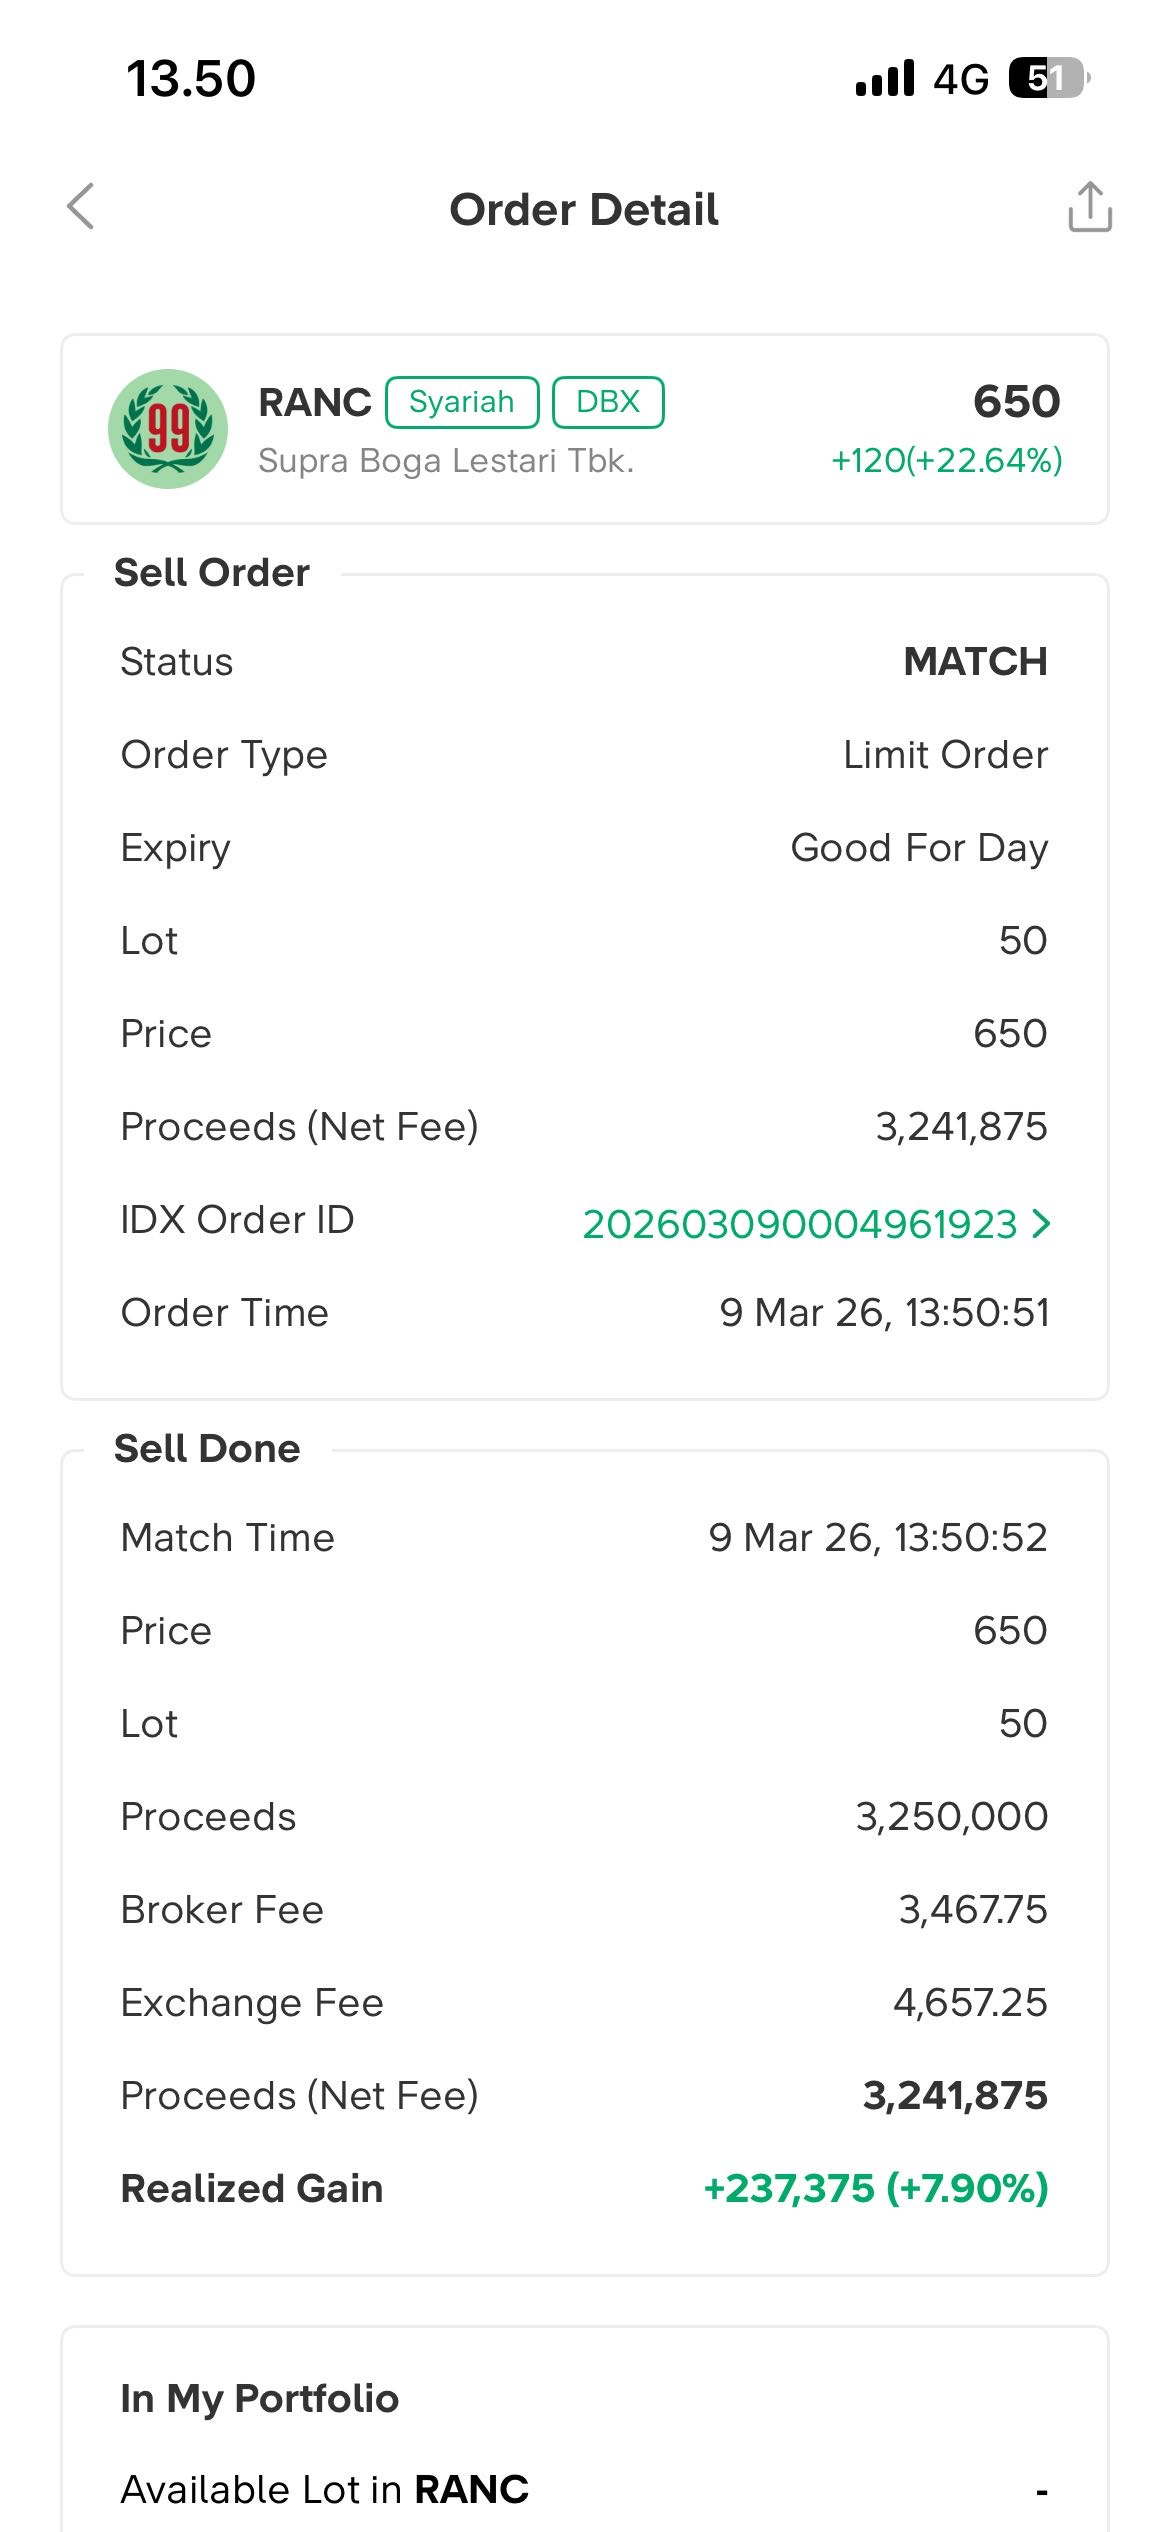
Task: Tap the current price 650 in header
Action: click(1016, 402)
